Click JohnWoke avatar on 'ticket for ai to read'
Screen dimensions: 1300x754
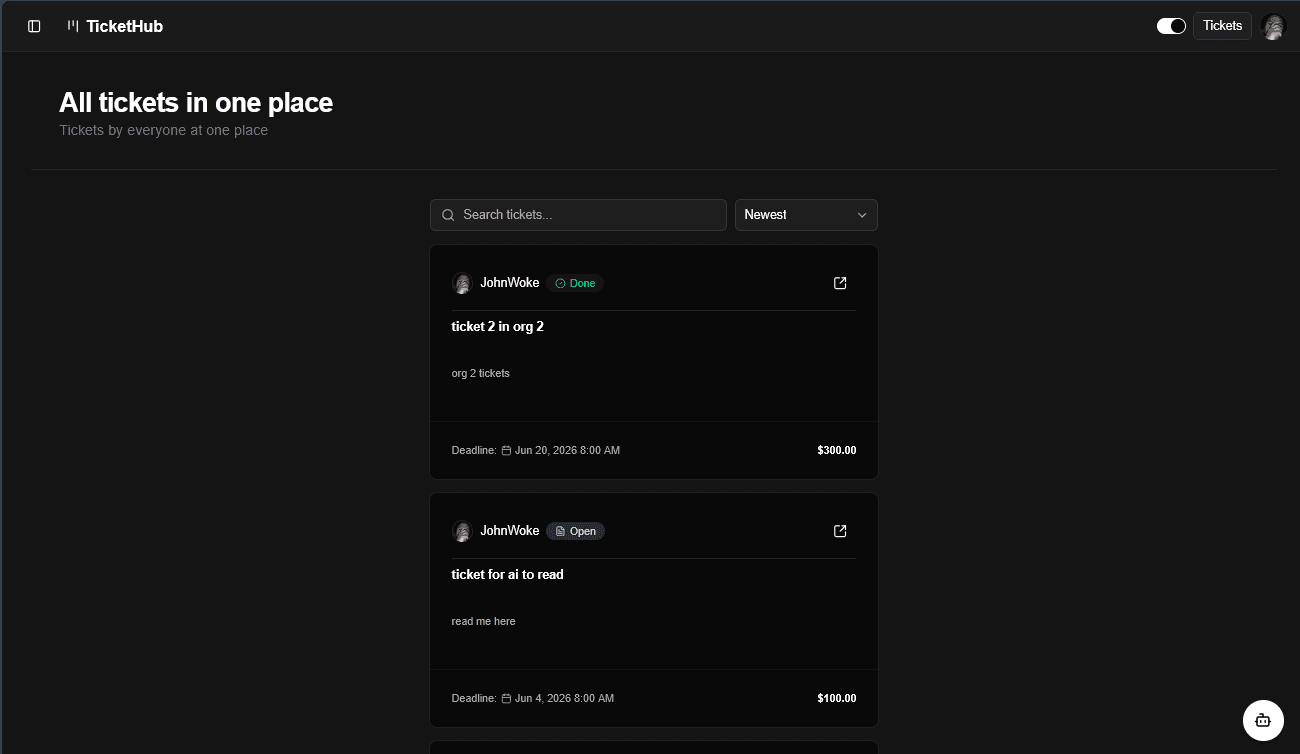(x=462, y=531)
